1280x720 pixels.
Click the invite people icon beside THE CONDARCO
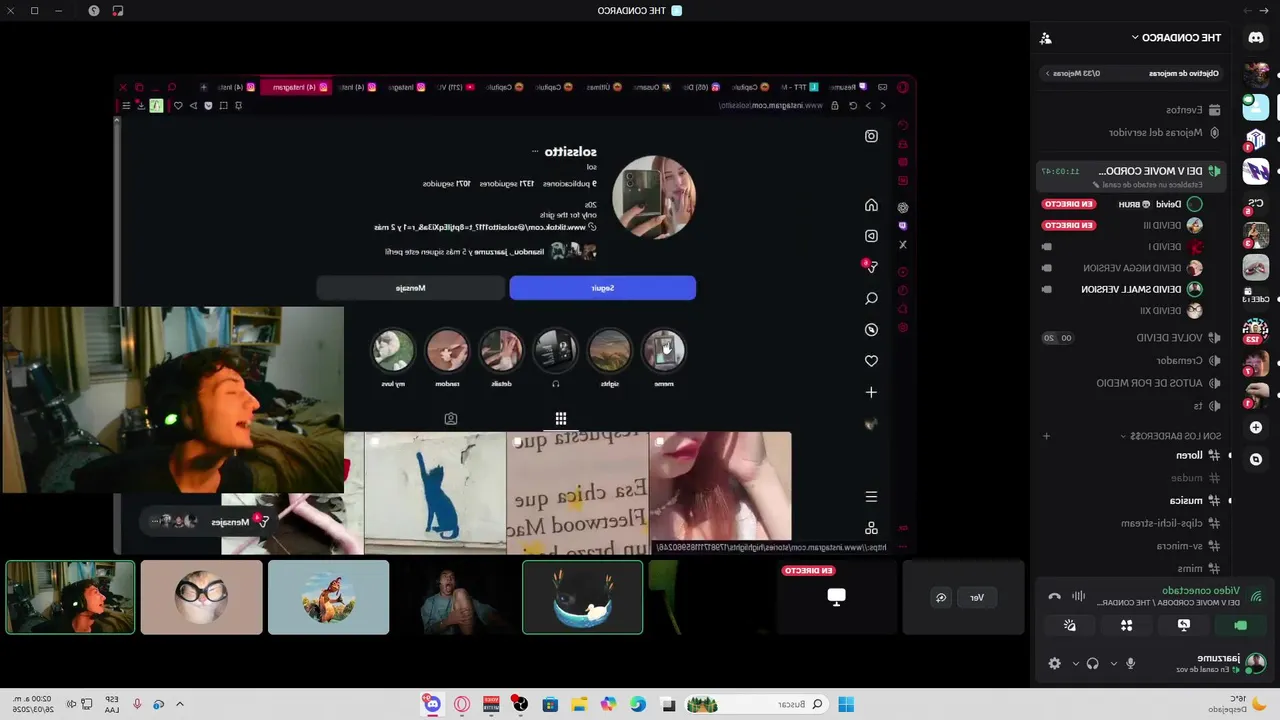click(x=1046, y=38)
